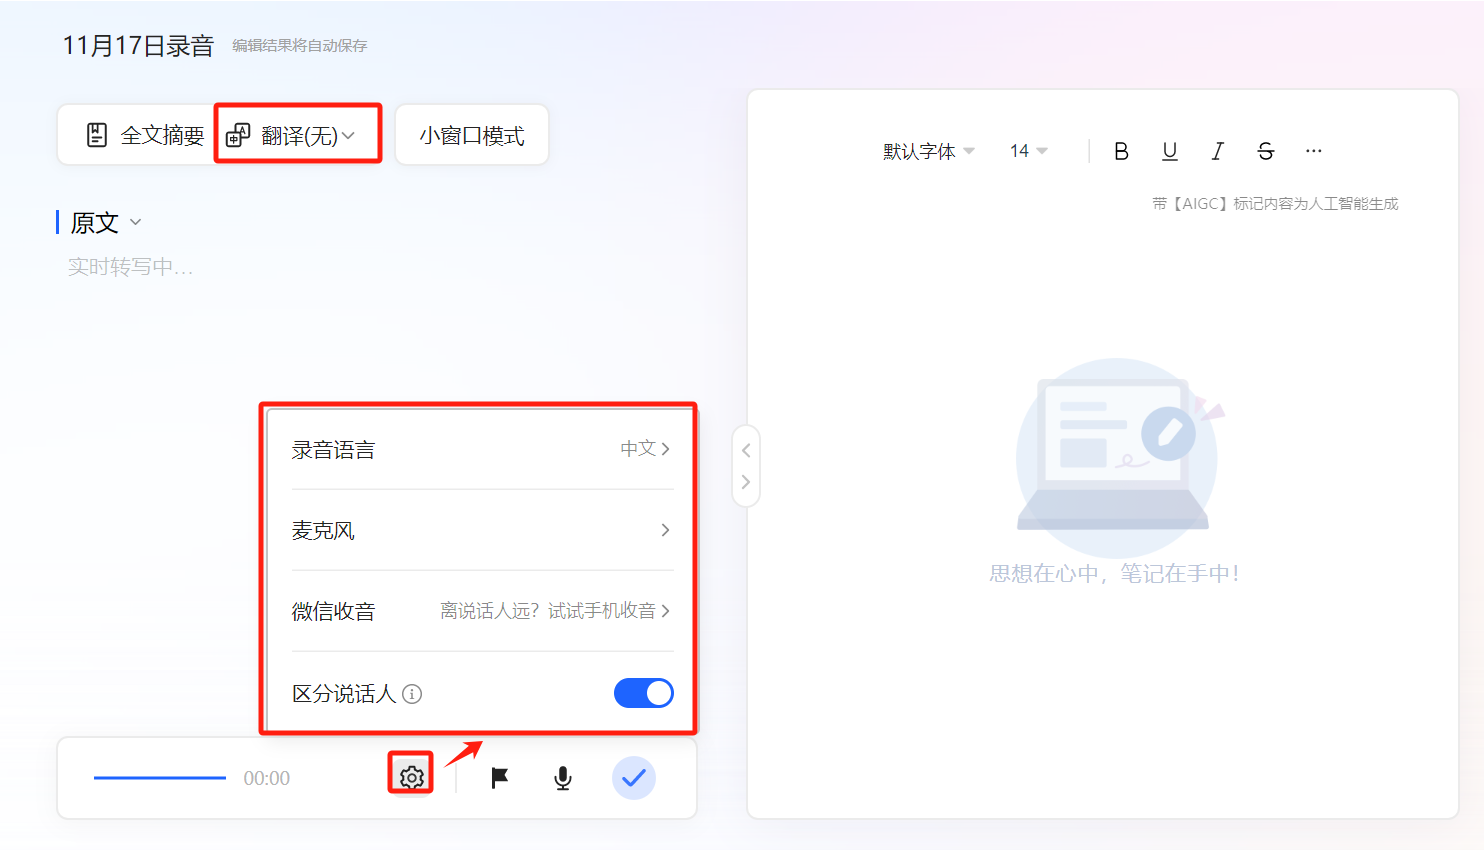Open the font size 14 dropdown
Viewport: 1484px width, 850px height.
point(1028,151)
